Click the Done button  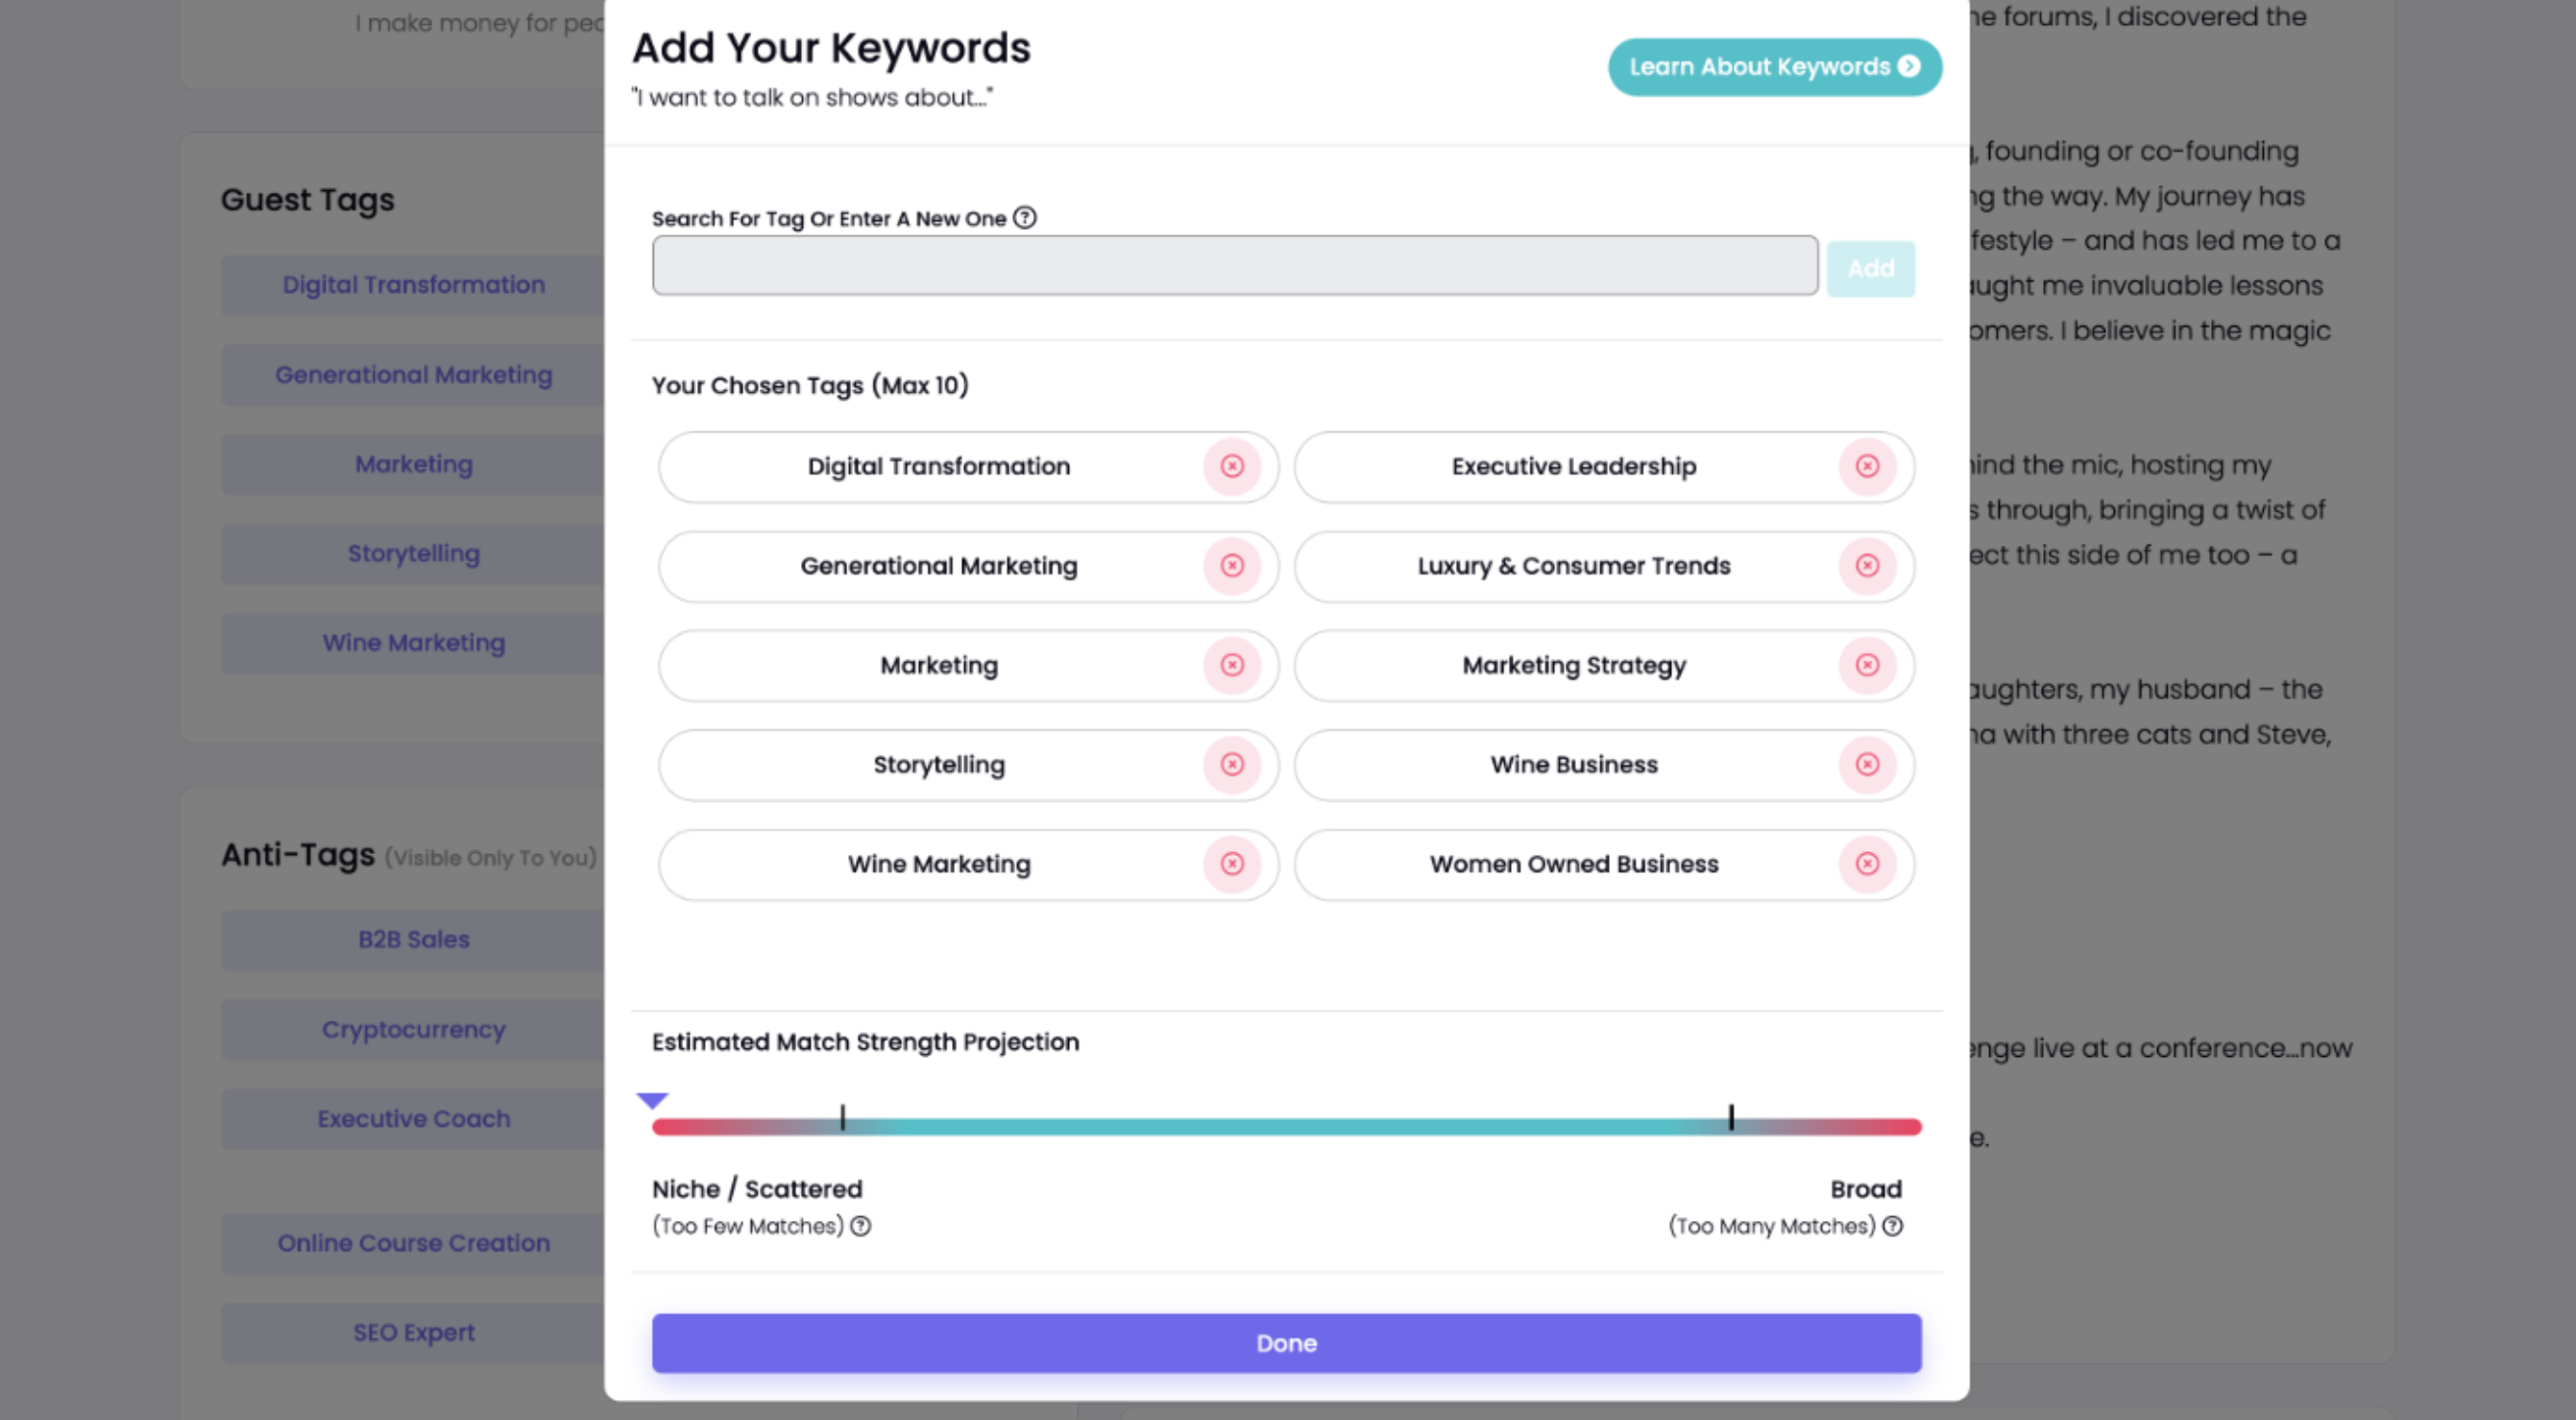(1286, 1343)
